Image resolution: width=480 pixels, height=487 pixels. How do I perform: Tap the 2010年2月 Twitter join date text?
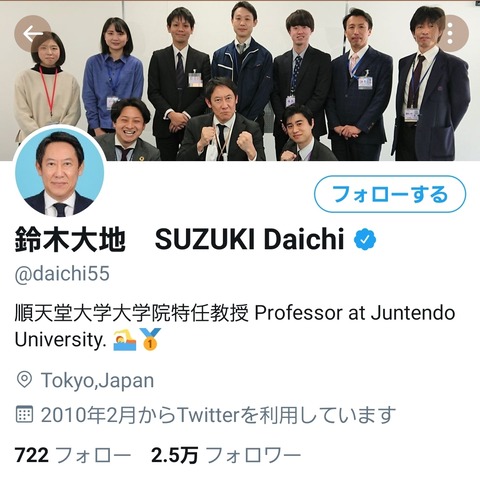pos(218,415)
